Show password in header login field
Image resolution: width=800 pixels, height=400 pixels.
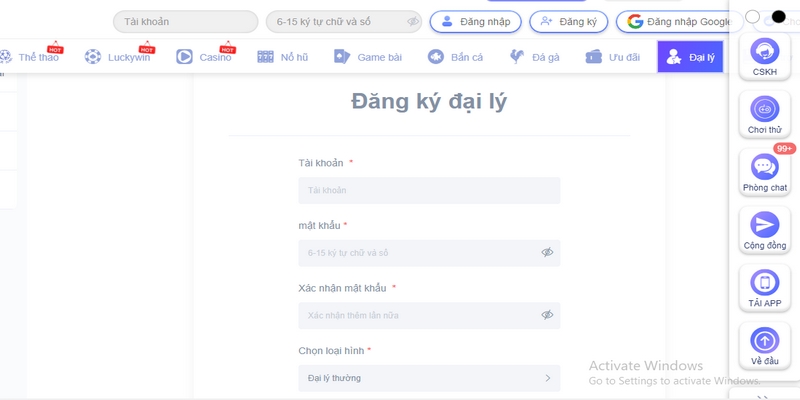coord(413,21)
